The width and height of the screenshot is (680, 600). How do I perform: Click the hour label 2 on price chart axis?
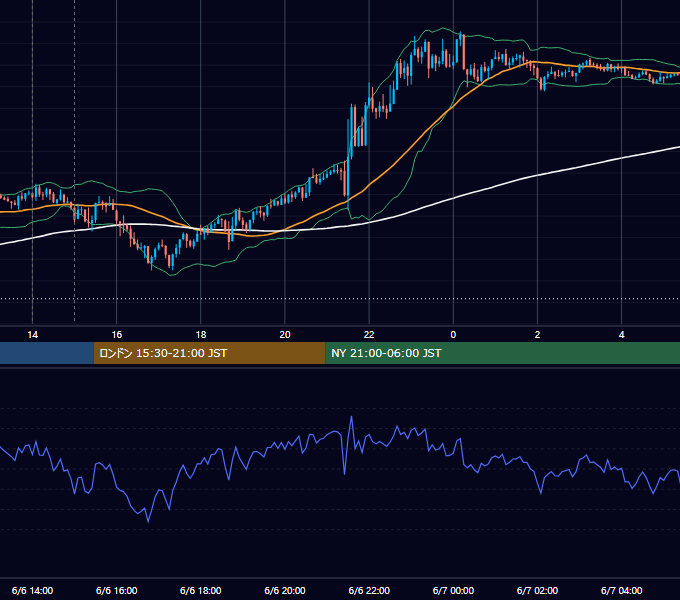click(537, 335)
